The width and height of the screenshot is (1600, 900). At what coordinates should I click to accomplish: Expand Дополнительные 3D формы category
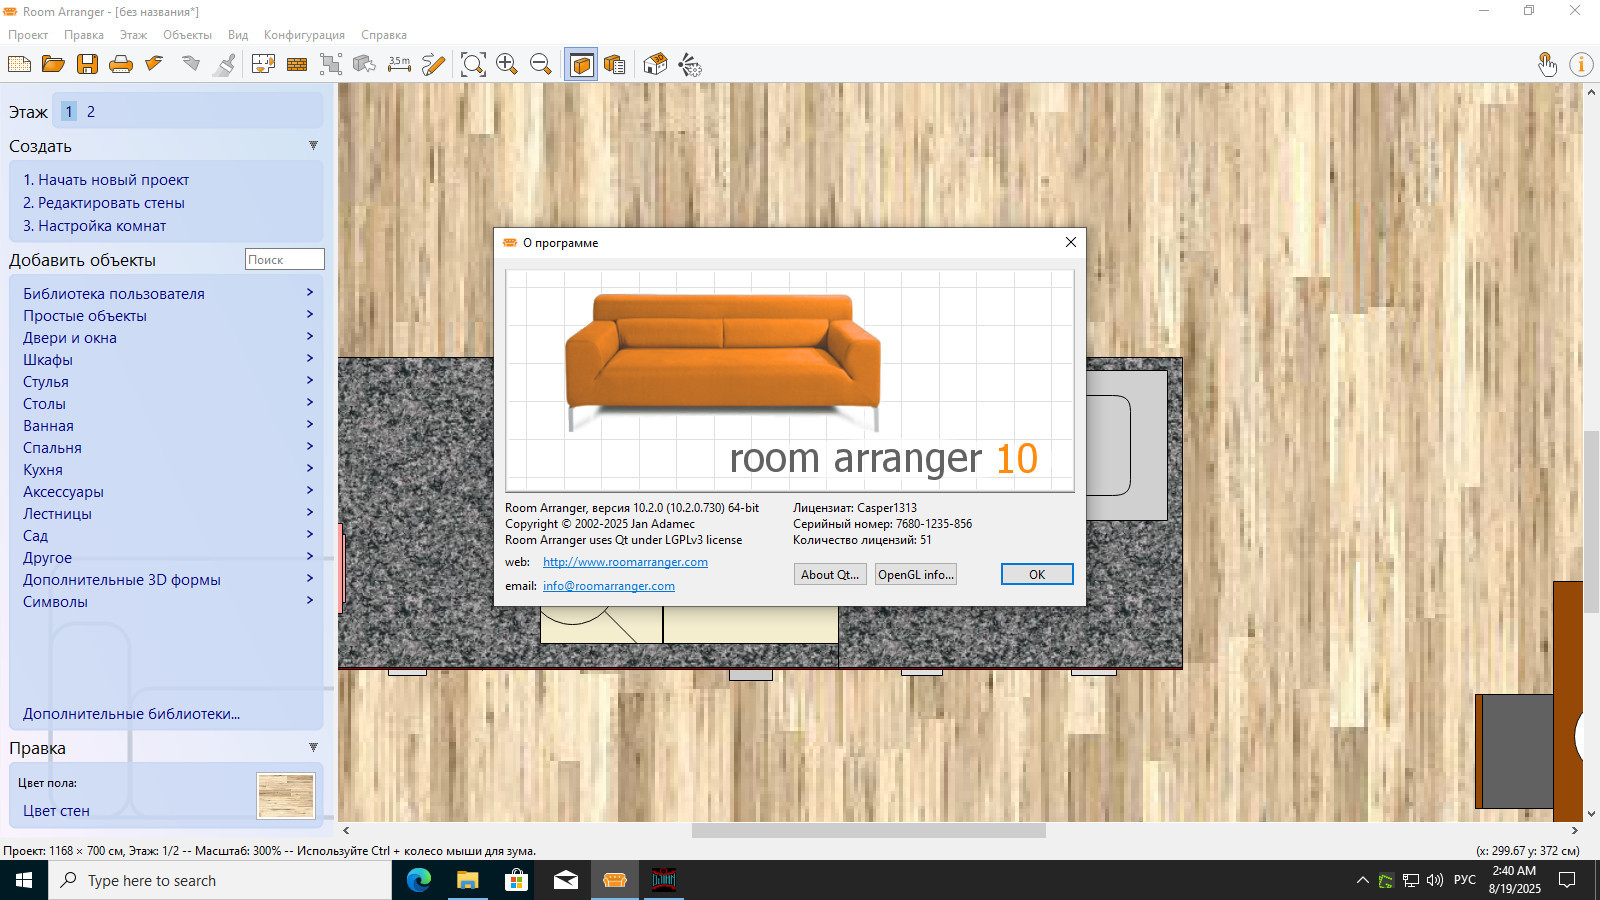168,579
